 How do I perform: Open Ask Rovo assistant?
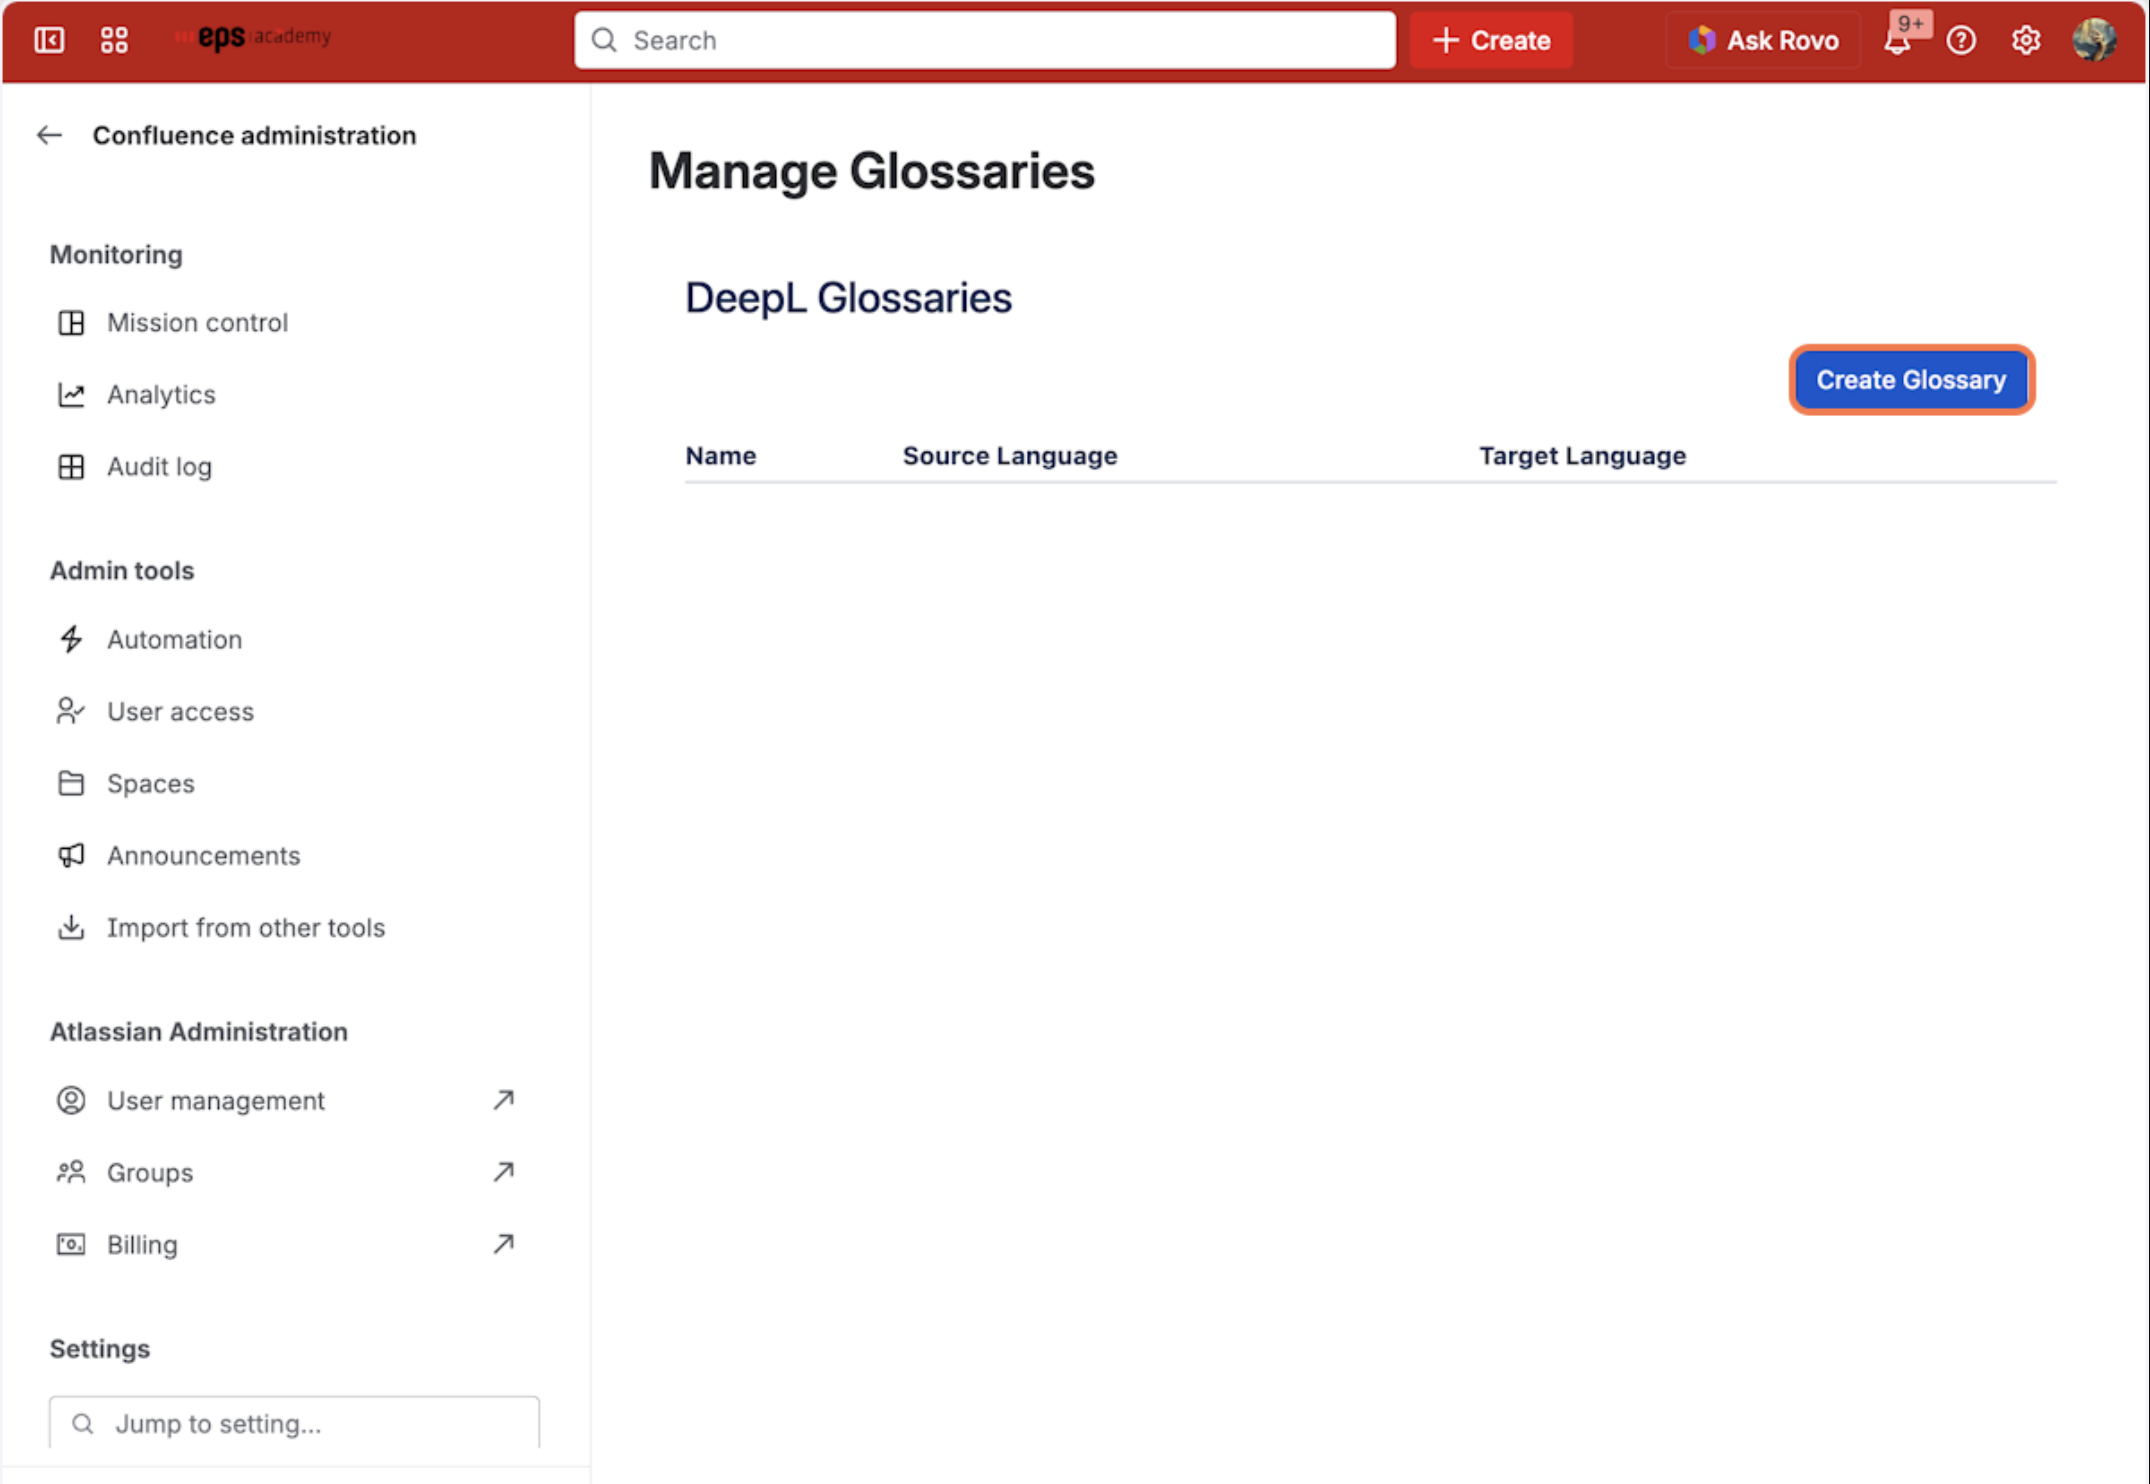pos(1763,40)
